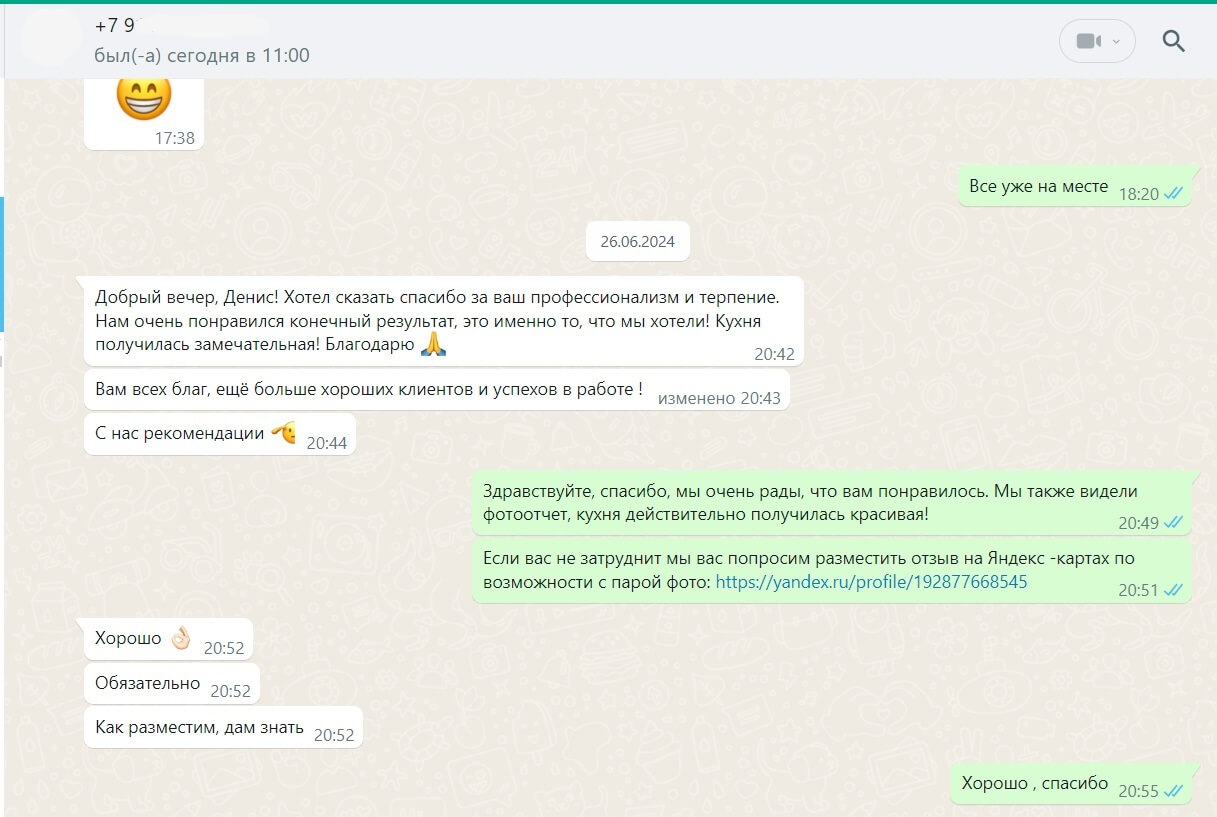Screen dimensions: 1217x817
Task: Select the message starting 'Добрый вечер, Денис!'
Action: (x=444, y=321)
